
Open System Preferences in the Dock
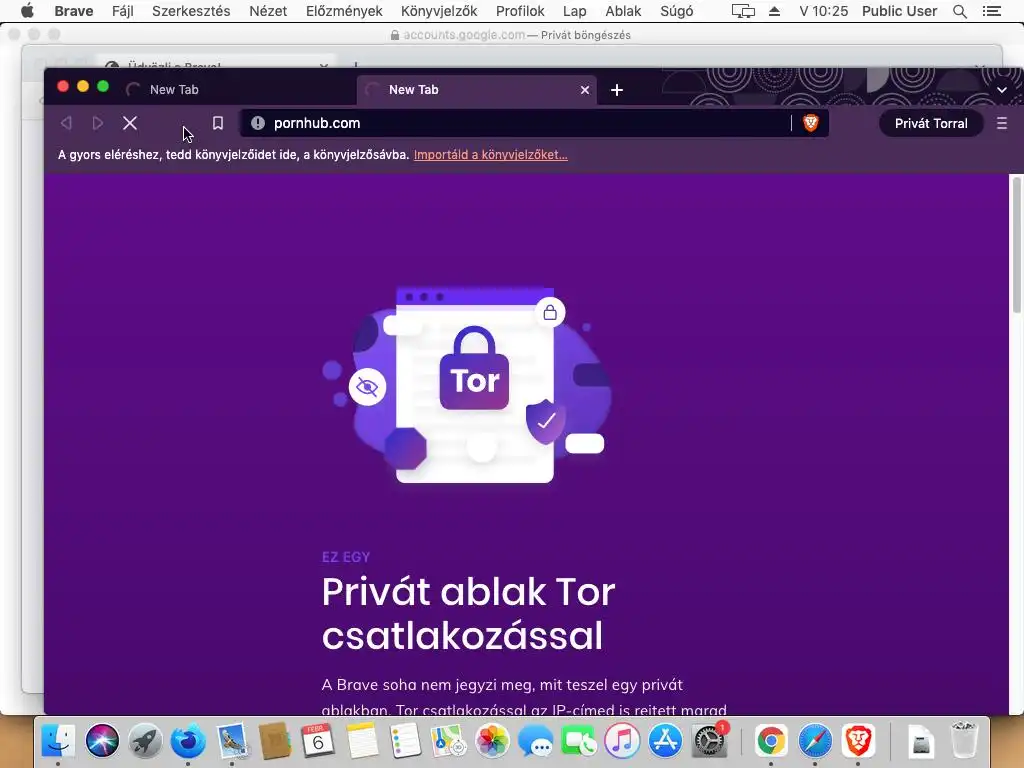tap(709, 741)
